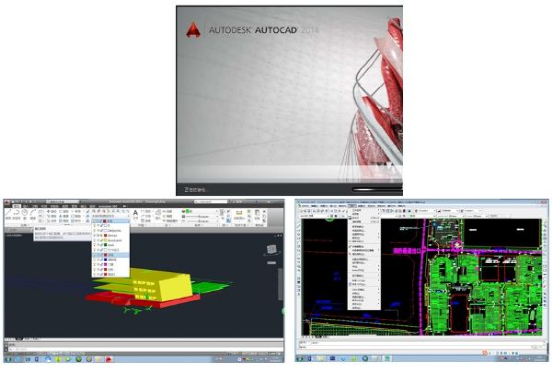
Task: Click the yellow color swatch in layer list
Action: [105, 240]
